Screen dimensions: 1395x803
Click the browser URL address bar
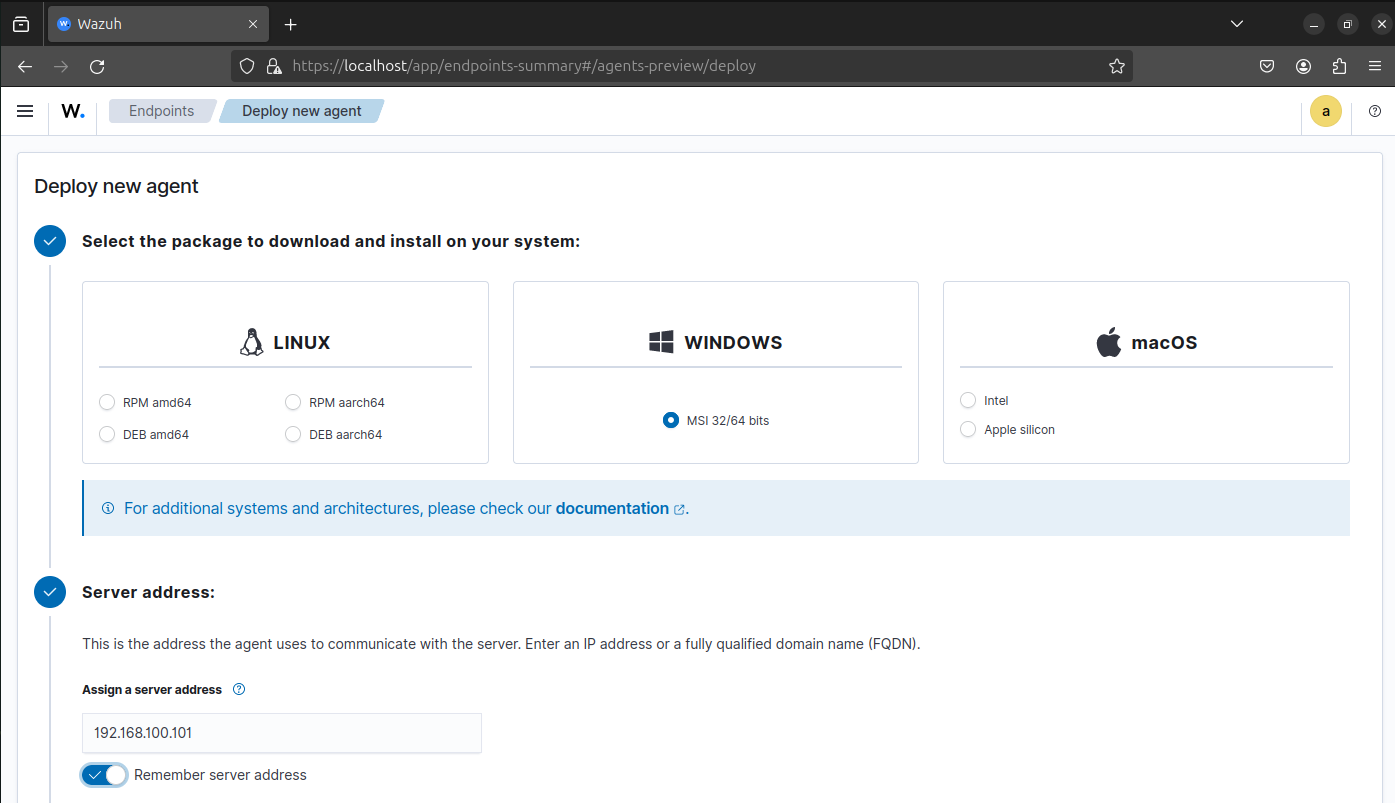click(680, 66)
